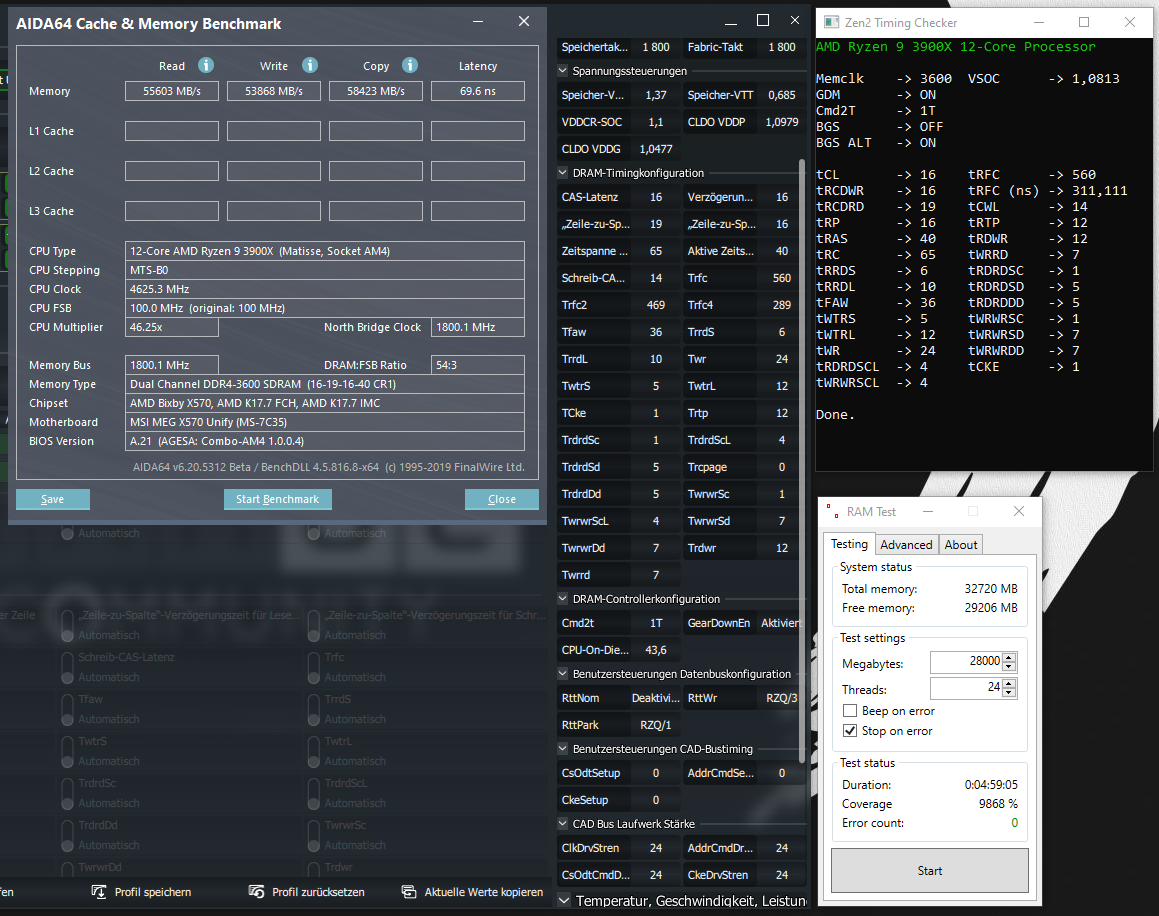The height and width of the screenshot is (916, 1159).
Task: Click the Read info icon in AIDA64
Action: 206,65
